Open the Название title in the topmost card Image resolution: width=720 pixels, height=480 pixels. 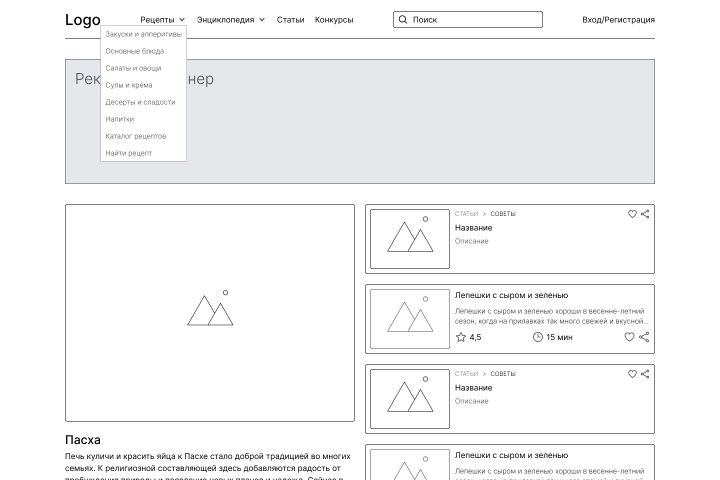473,227
